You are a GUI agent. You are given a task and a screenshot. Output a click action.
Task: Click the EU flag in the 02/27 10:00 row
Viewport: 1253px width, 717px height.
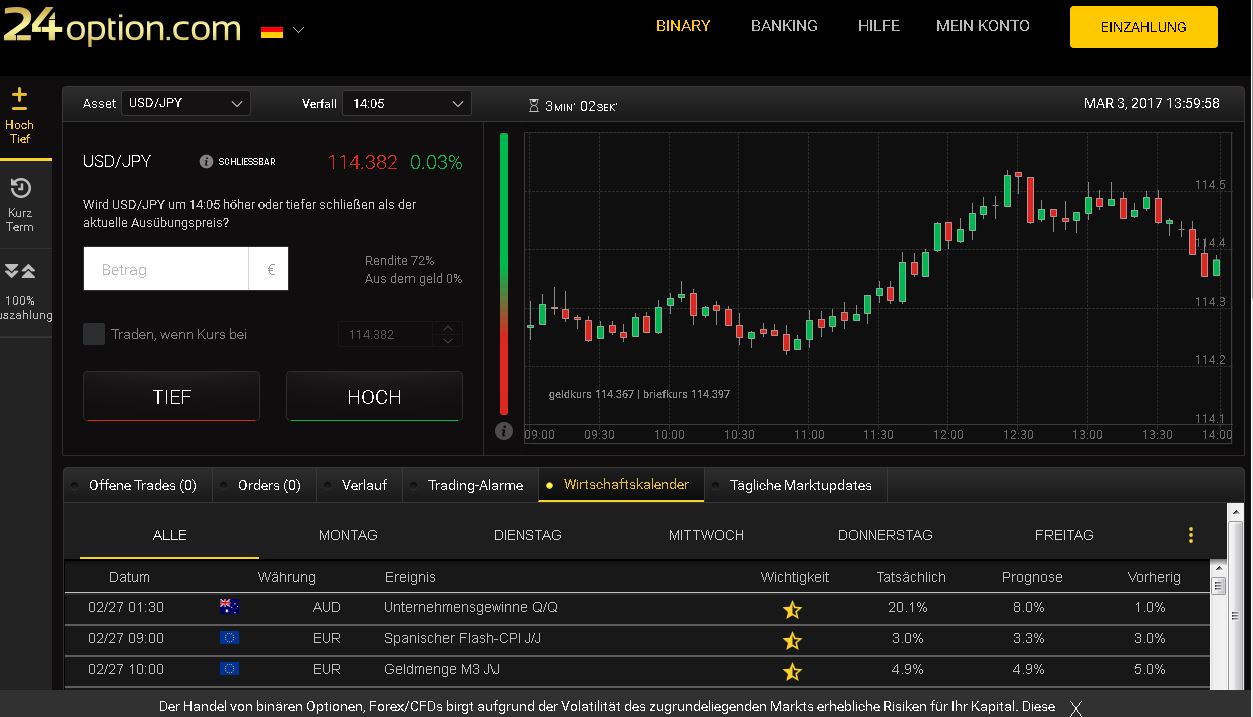229,668
